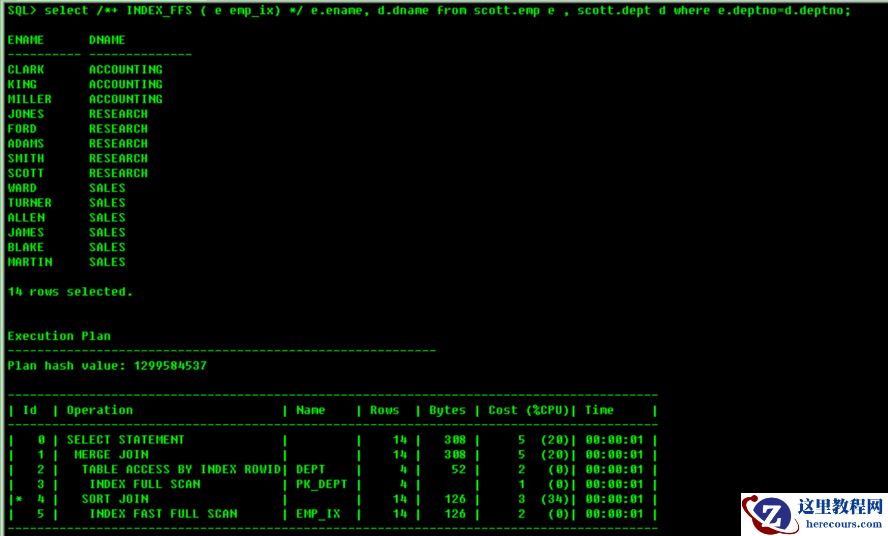Click ACCOUNTING in the CLARK row

tap(126, 70)
